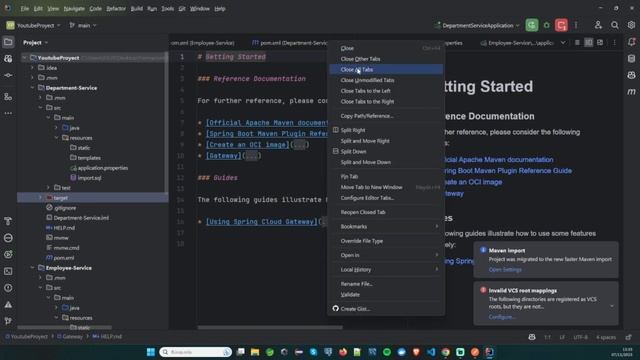Viewport: 640px width, 360px height.
Task: Select Pin Tab option
Action: tap(386, 176)
